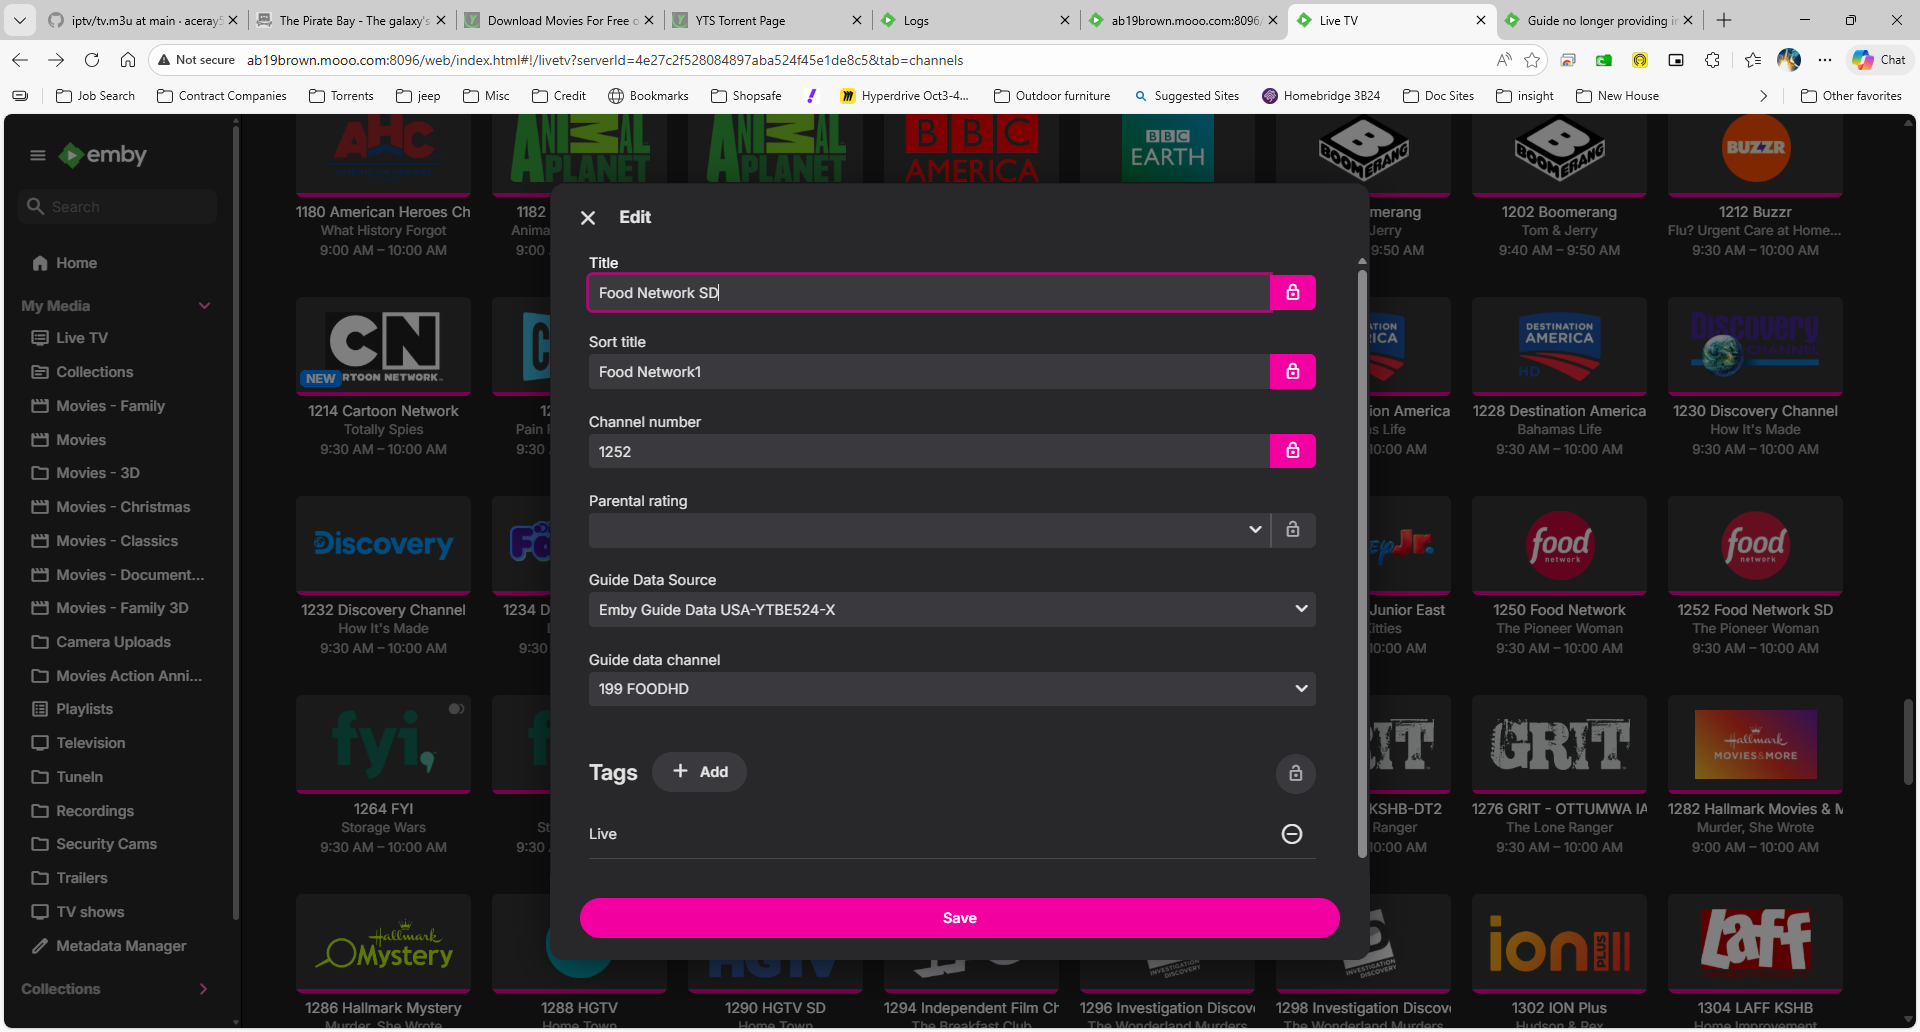The width and height of the screenshot is (1920, 1032).
Task: Remove the Live tag with the minus icon
Action: 1292,834
